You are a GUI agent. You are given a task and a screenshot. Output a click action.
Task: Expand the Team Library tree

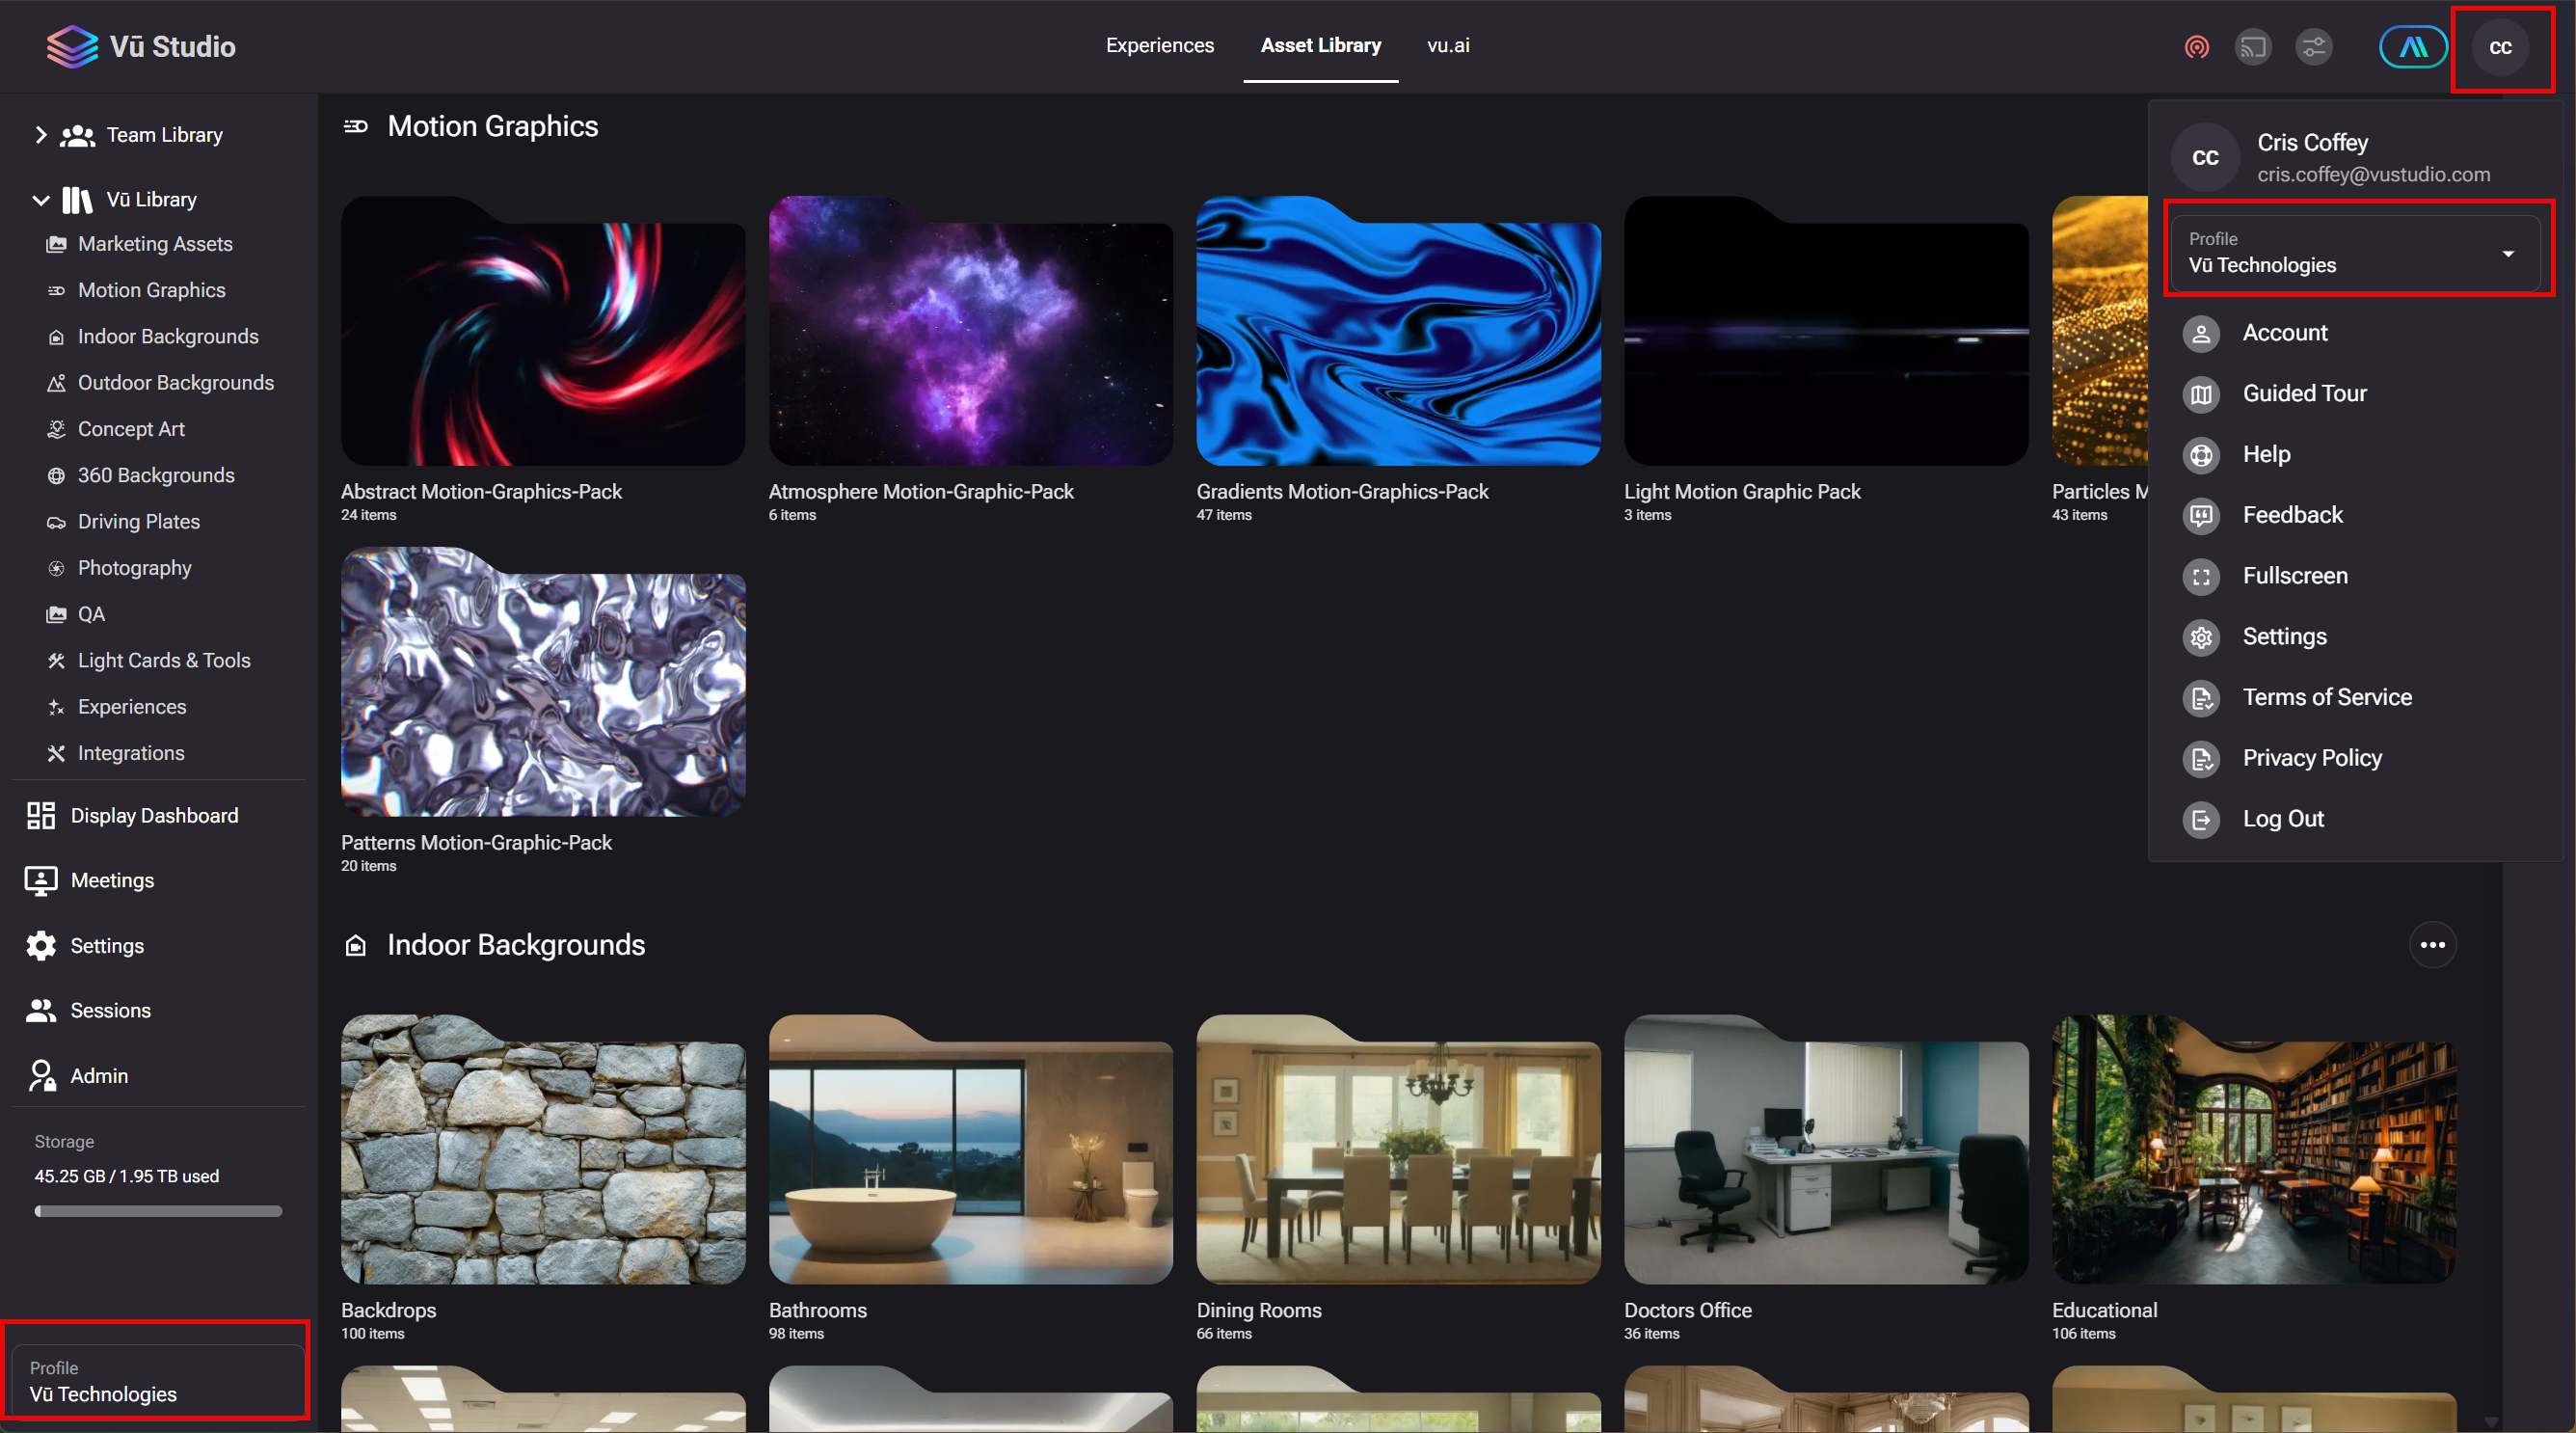[41, 135]
